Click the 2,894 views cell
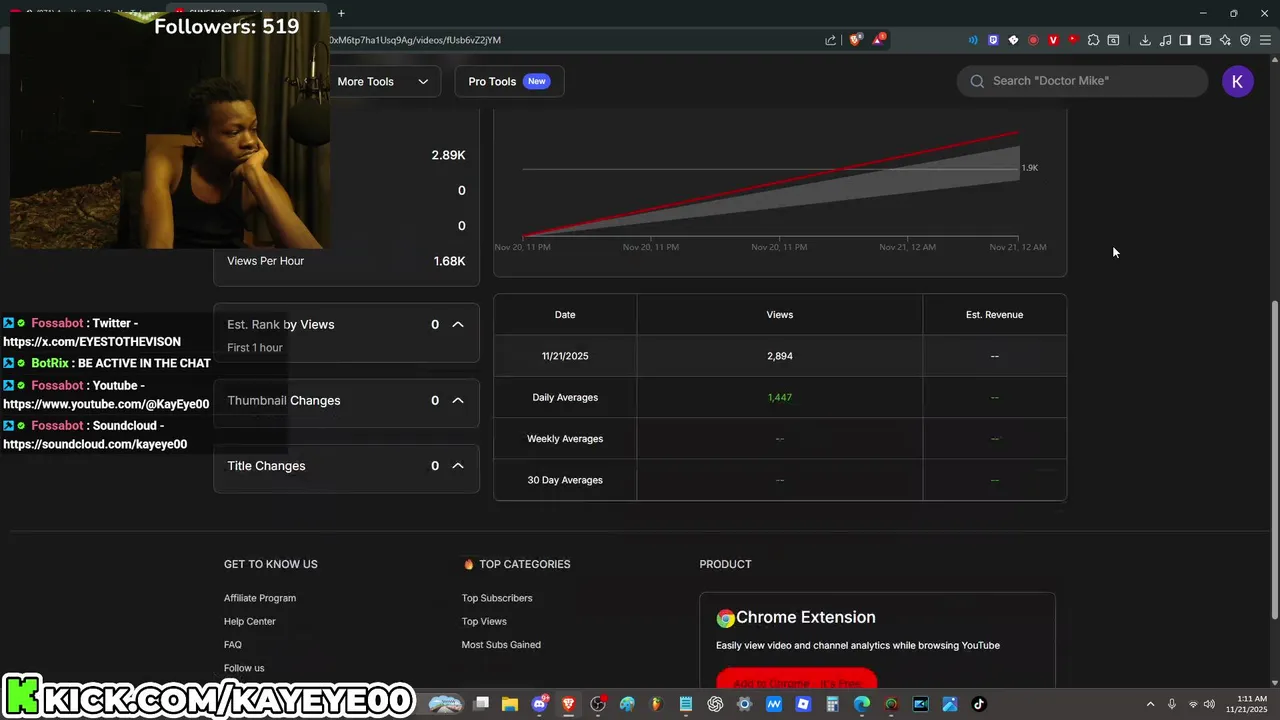Screen dimensions: 1280x720 [x=780, y=356]
